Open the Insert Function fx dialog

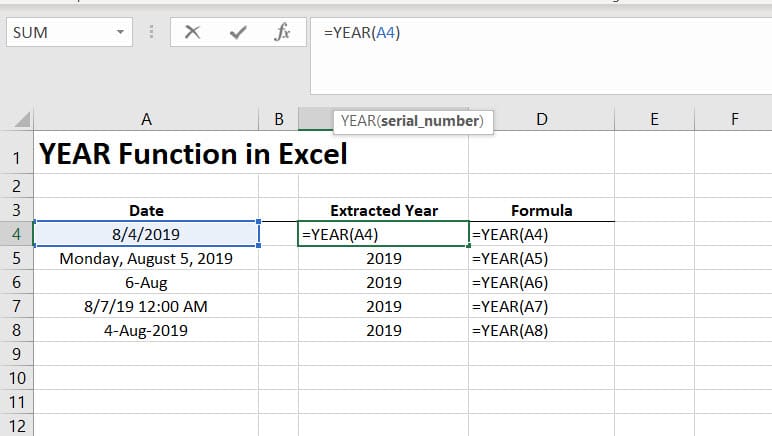[282, 33]
